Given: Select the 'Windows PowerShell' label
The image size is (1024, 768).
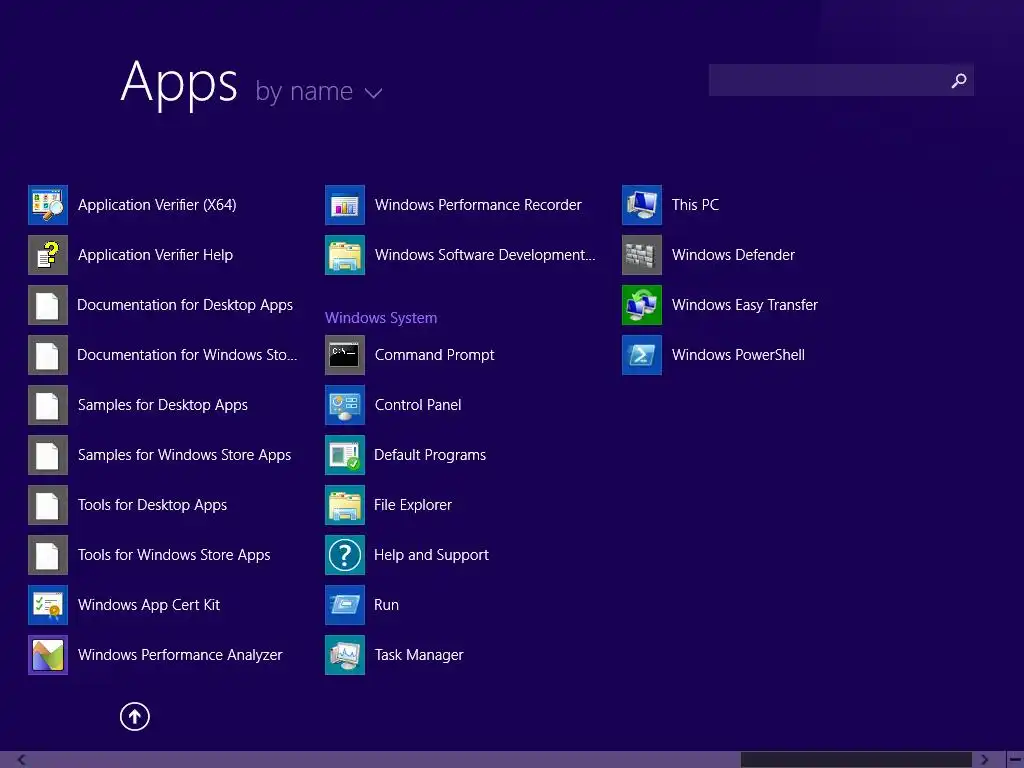Looking at the screenshot, I should point(738,355).
